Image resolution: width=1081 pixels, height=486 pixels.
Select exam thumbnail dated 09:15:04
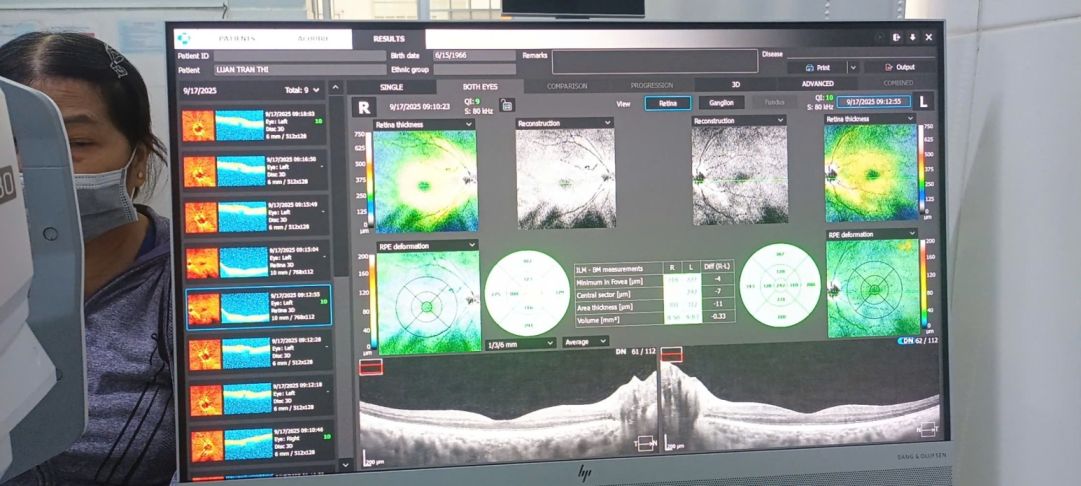(258, 261)
